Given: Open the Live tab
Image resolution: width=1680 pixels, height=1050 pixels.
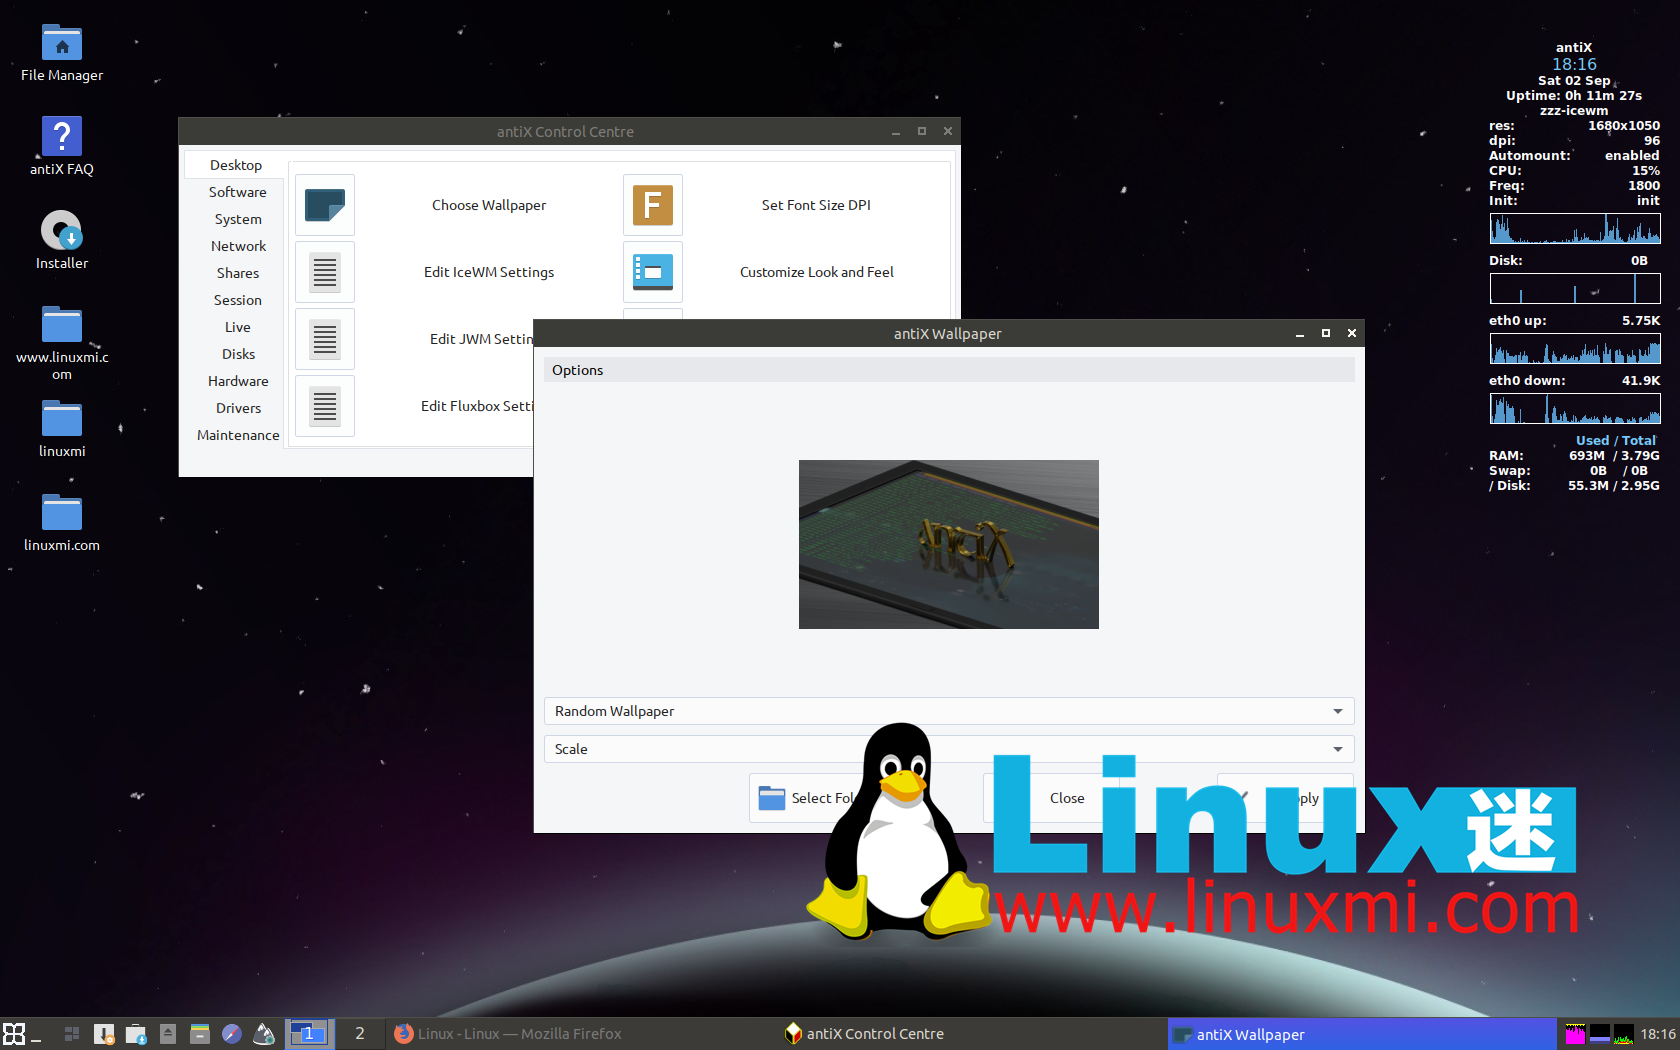Looking at the screenshot, I should (x=238, y=327).
